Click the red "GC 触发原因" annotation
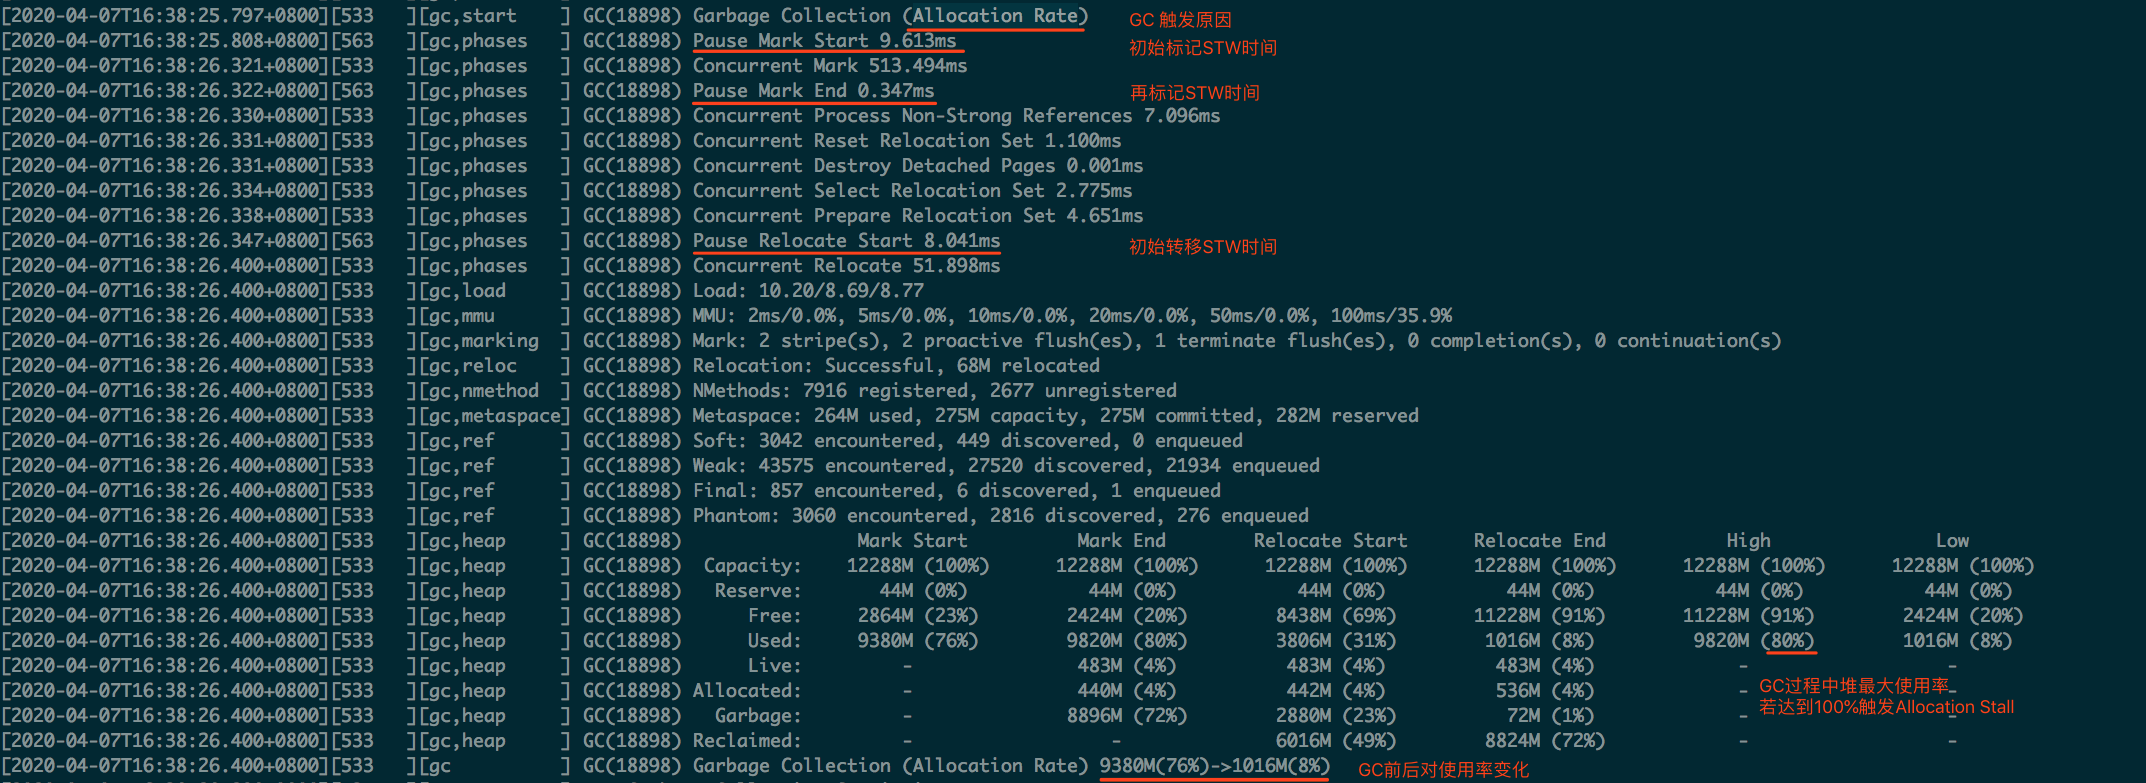The width and height of the screenshot is (2146, 783). (x=1180, y=20)
